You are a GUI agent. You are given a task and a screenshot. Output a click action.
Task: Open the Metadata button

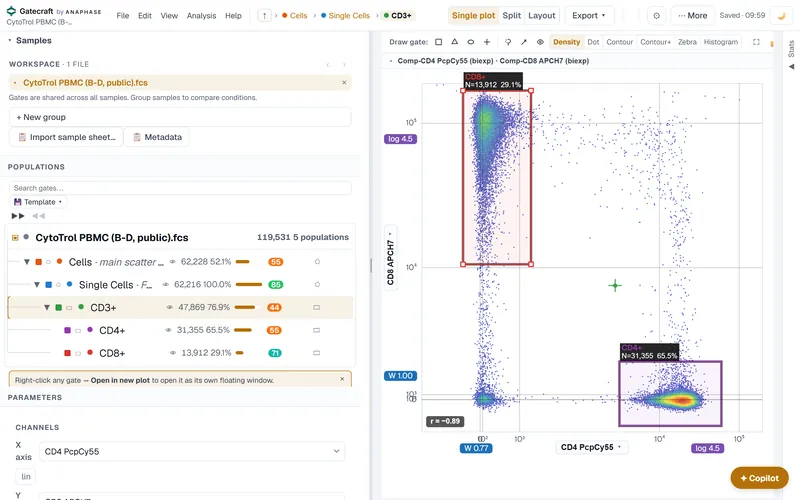pyautogui.click(x=157, y=137)
